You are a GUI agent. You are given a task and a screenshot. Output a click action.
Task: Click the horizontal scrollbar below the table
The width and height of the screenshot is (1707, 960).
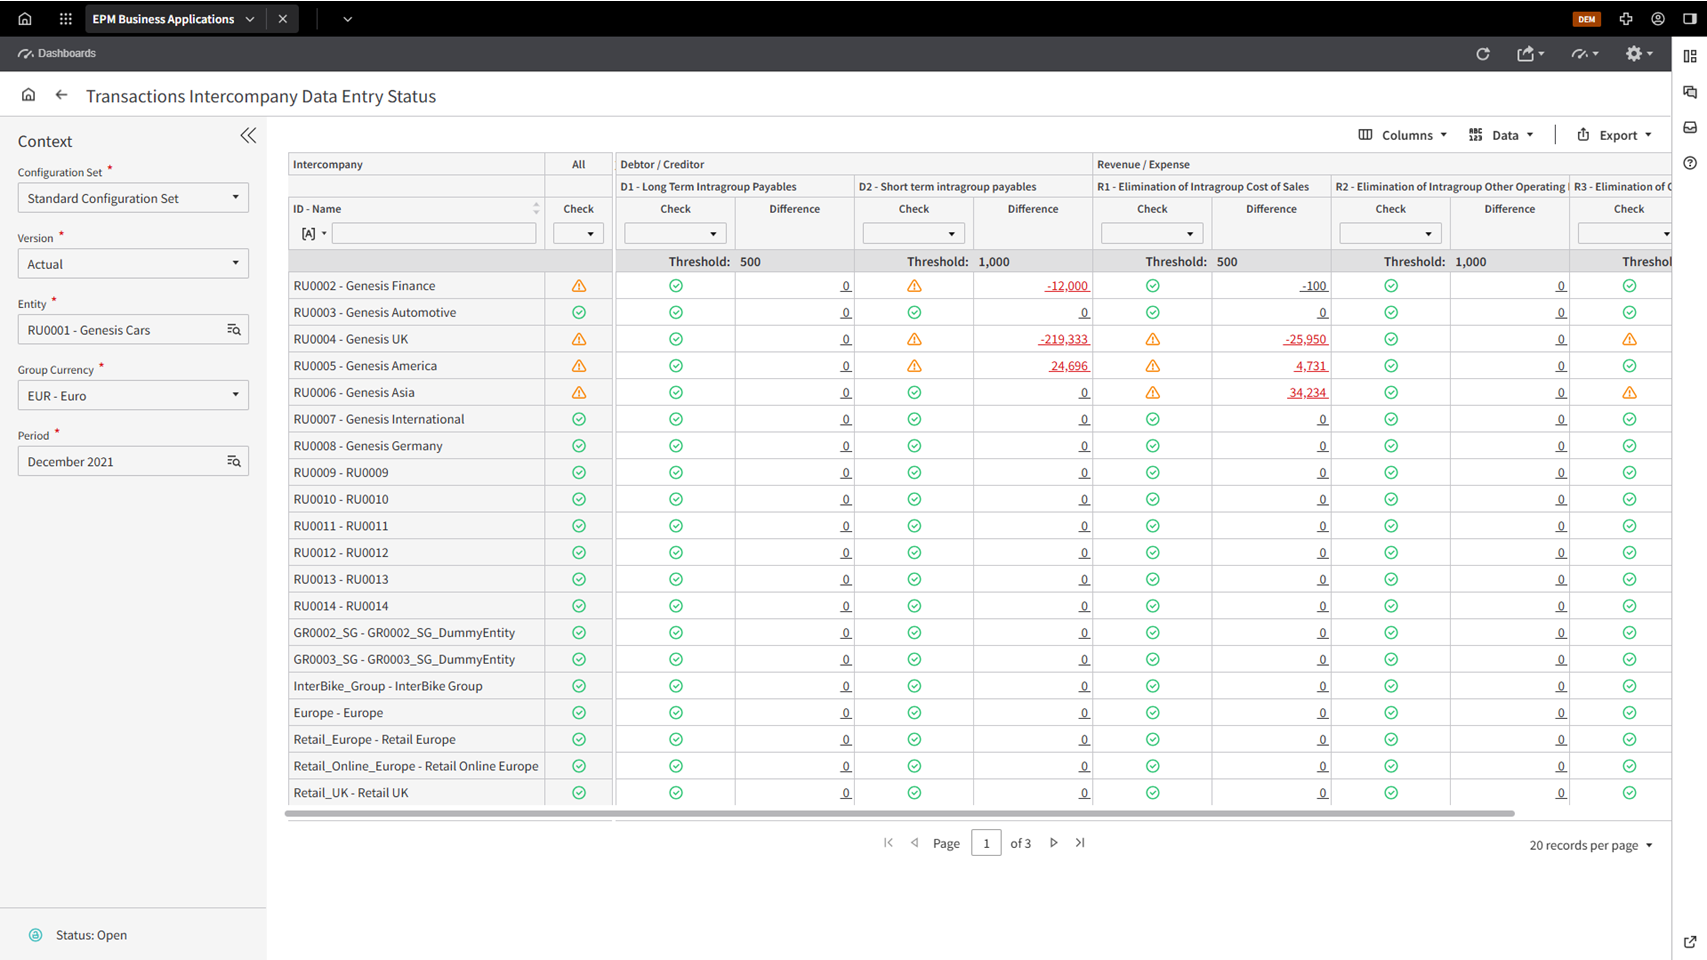(x=900, y=814)
